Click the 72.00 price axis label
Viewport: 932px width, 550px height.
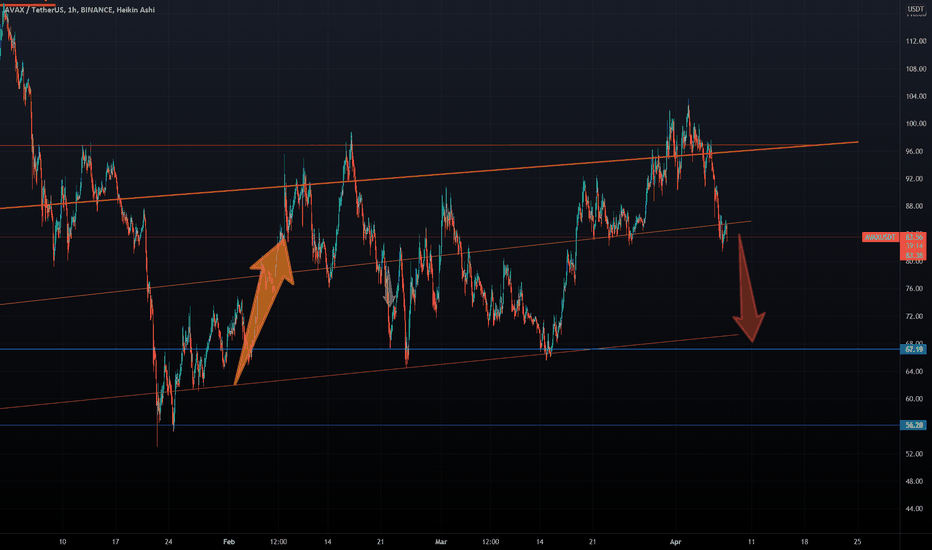point(914,316)
